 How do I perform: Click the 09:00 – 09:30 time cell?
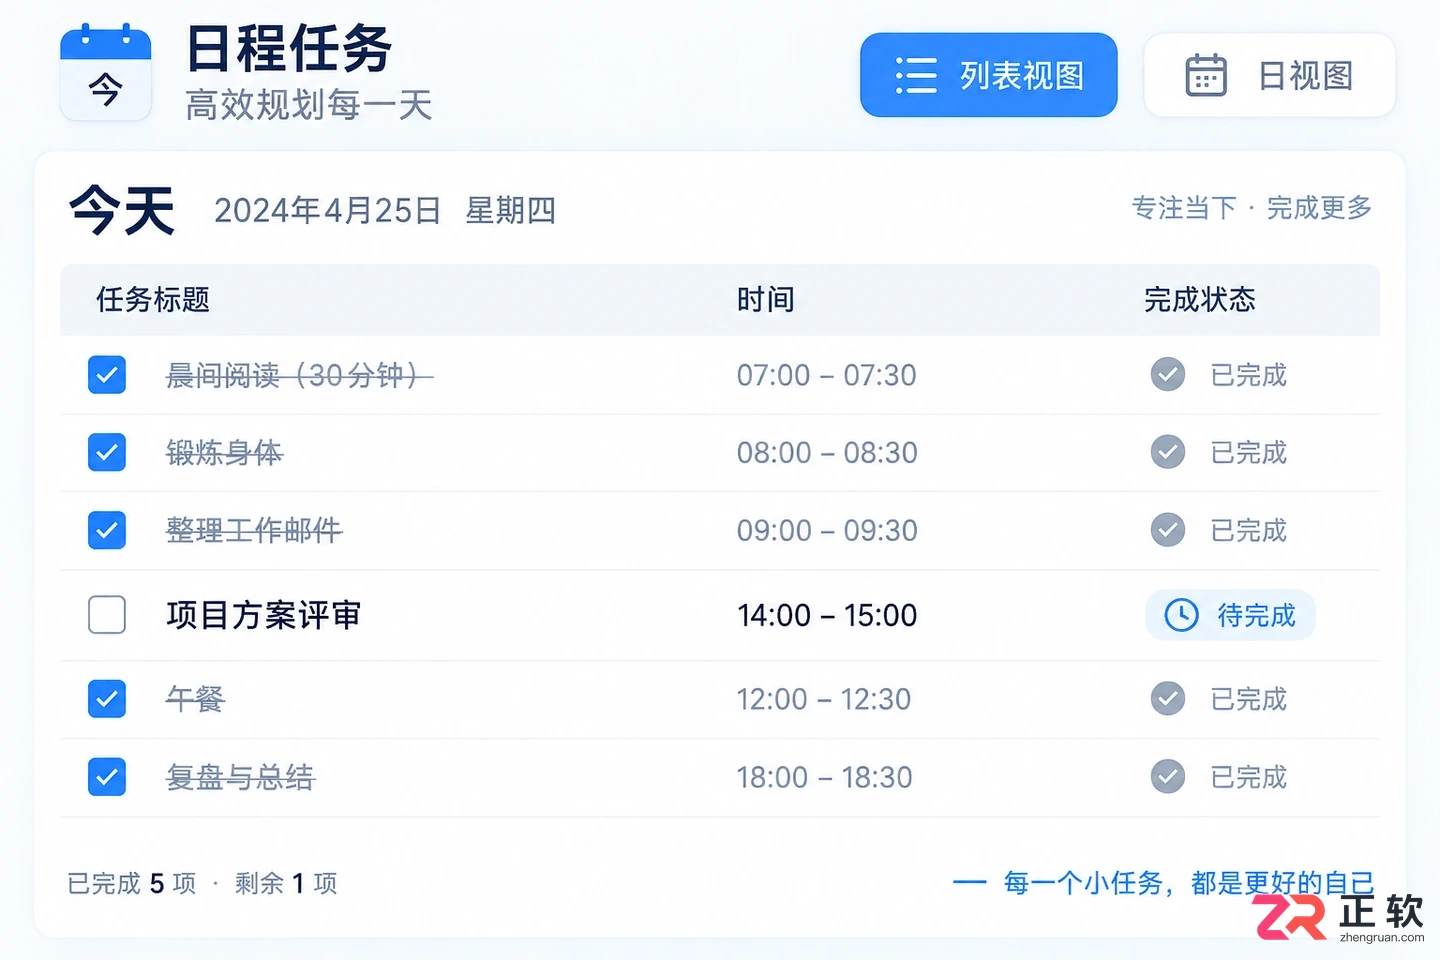[x=827, y=530]
